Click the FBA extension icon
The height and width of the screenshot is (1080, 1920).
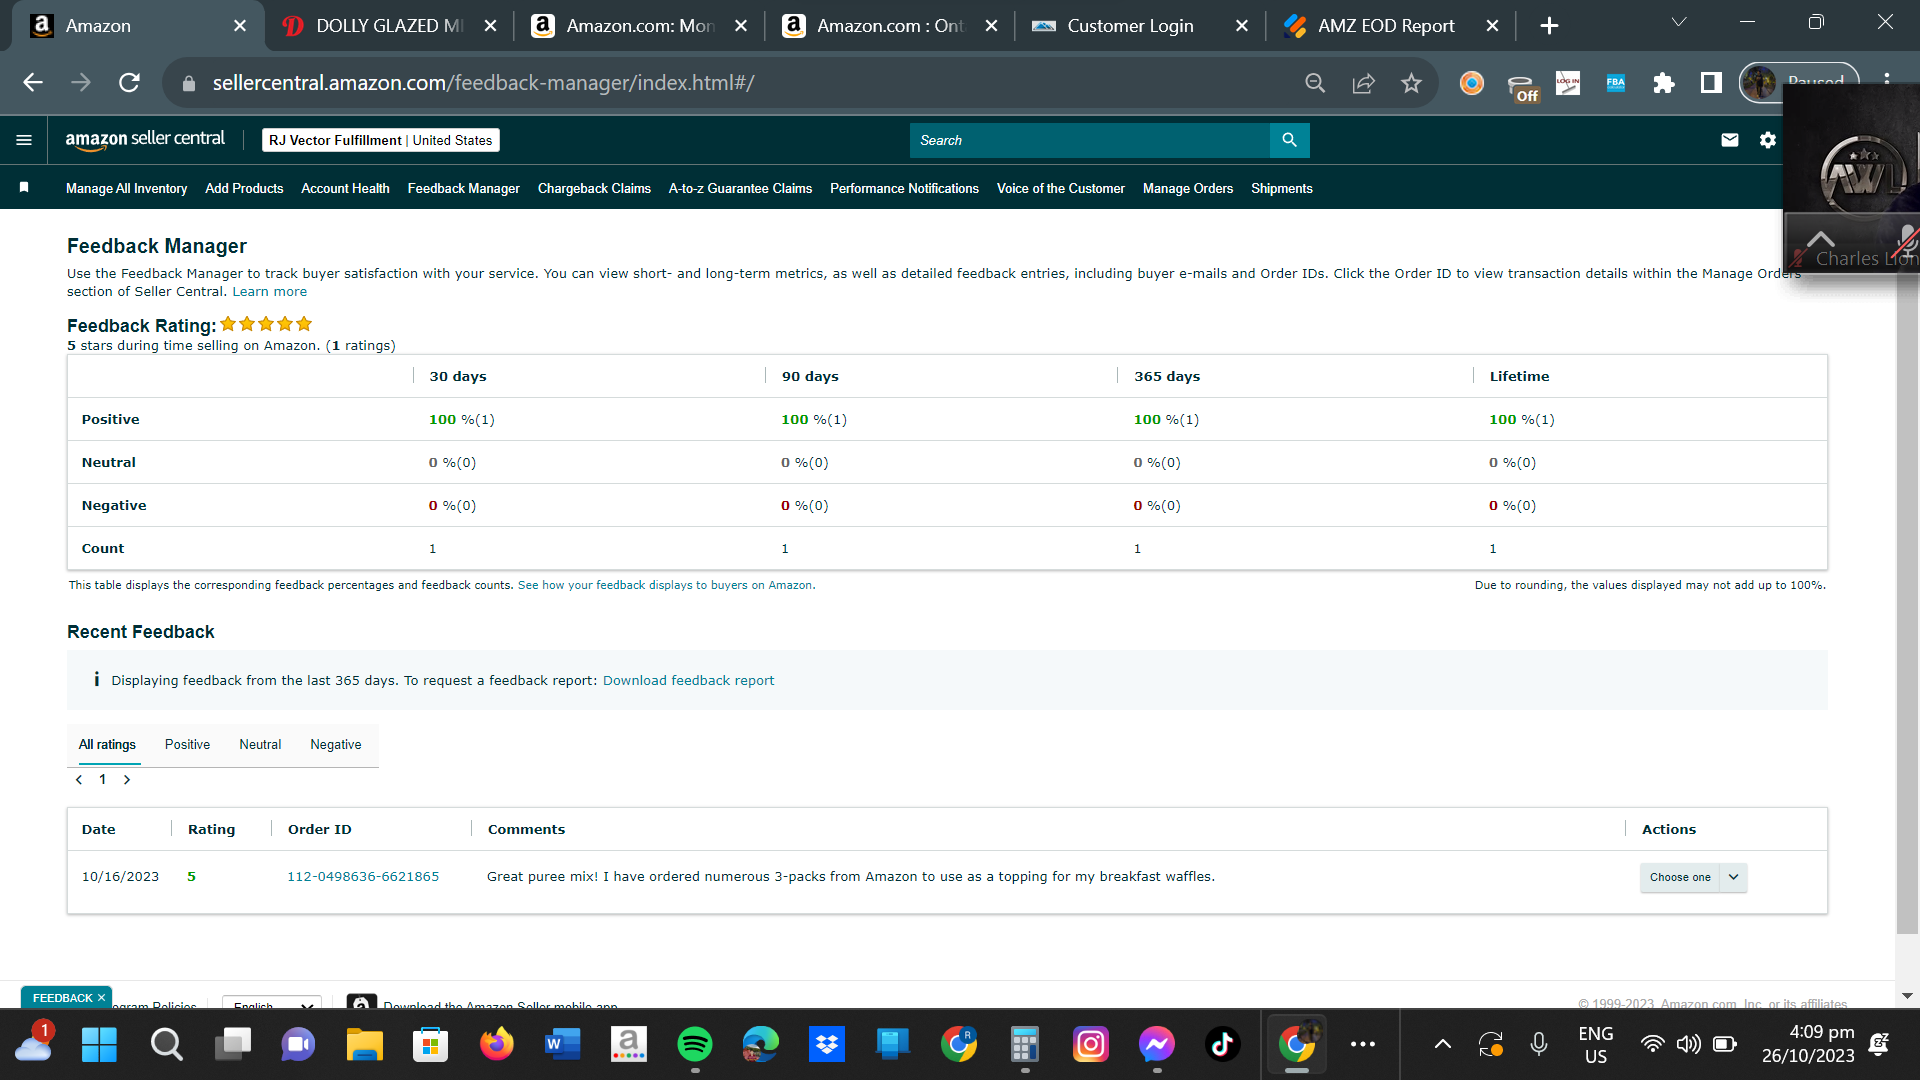[1616, 83]
